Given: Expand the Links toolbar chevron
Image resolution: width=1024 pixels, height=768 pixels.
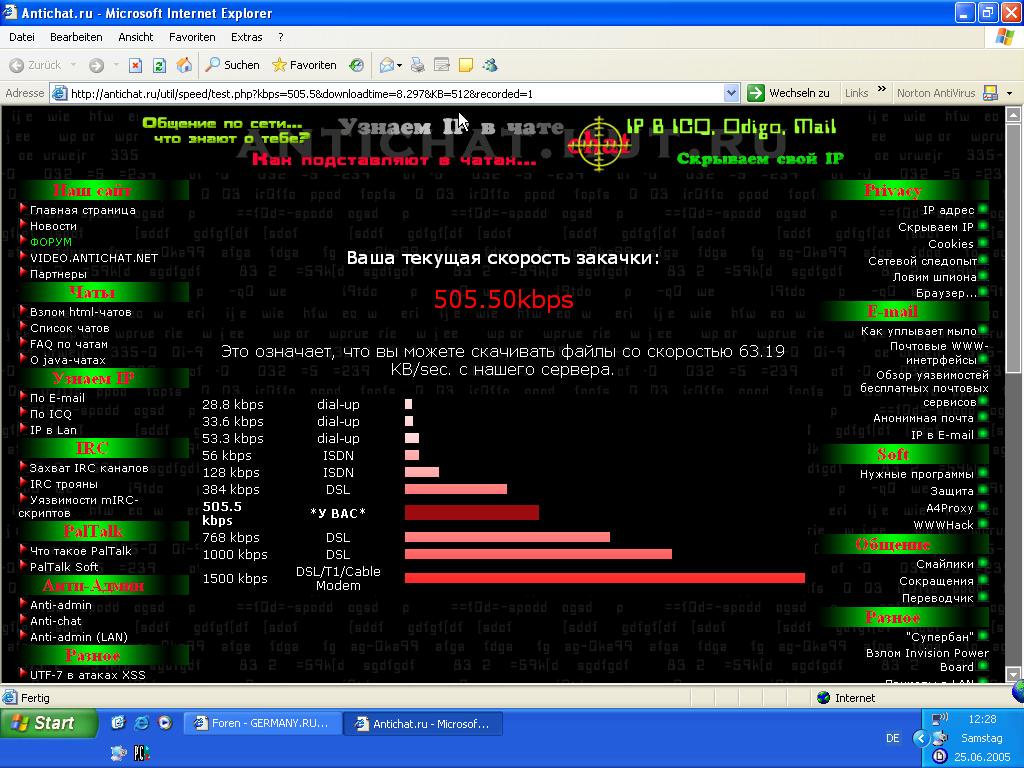Looking at the screenshot, I should pyautogui.click(x=882, y=89).
